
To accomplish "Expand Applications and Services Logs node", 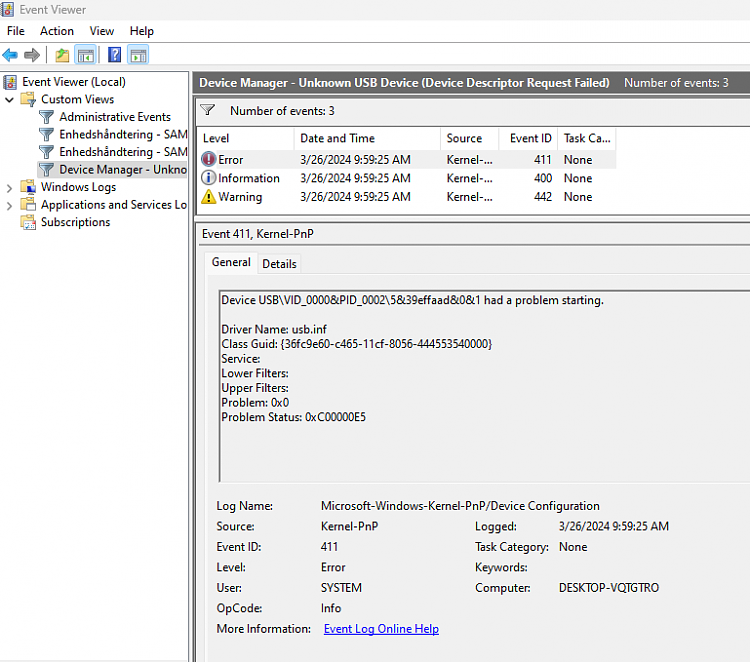I will 9,206.
